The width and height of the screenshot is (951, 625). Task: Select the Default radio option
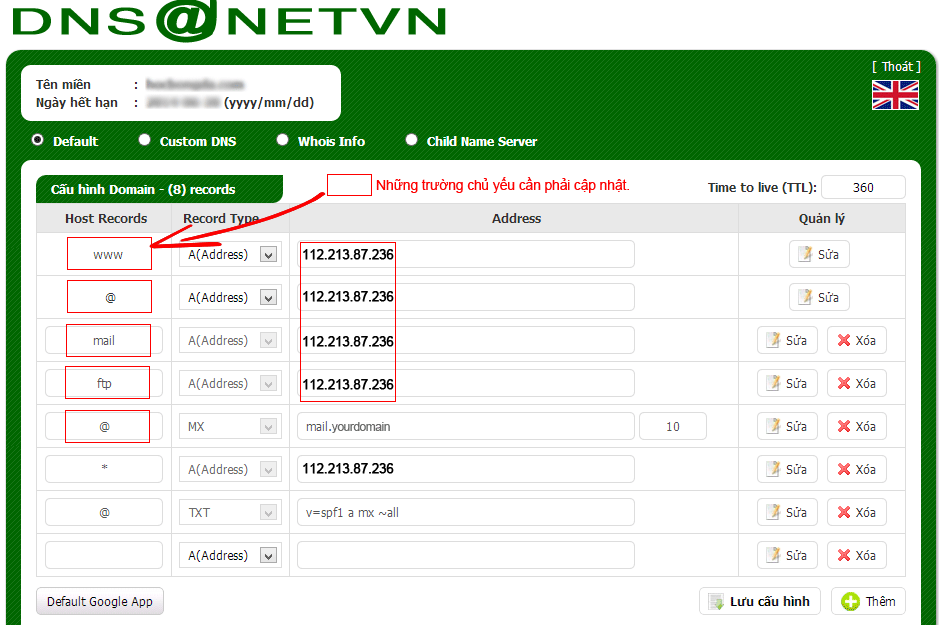click(x=38, y=140)
